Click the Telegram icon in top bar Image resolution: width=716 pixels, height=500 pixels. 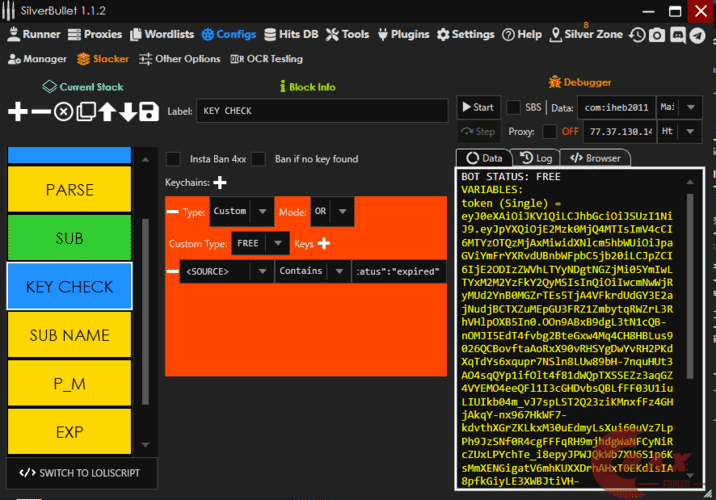coord(699,34)
